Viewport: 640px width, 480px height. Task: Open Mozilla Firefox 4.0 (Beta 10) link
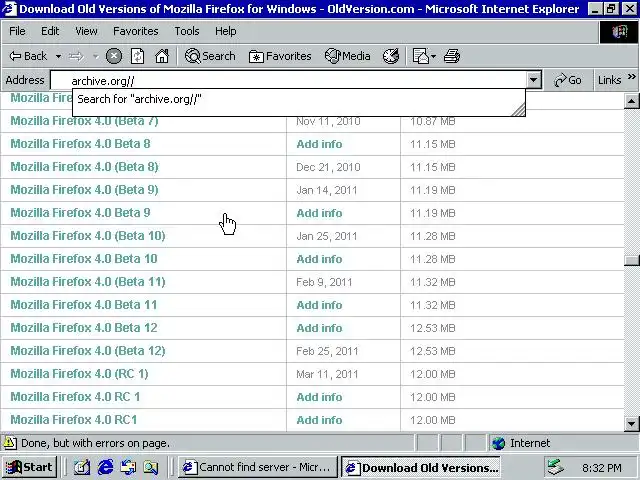88,236
